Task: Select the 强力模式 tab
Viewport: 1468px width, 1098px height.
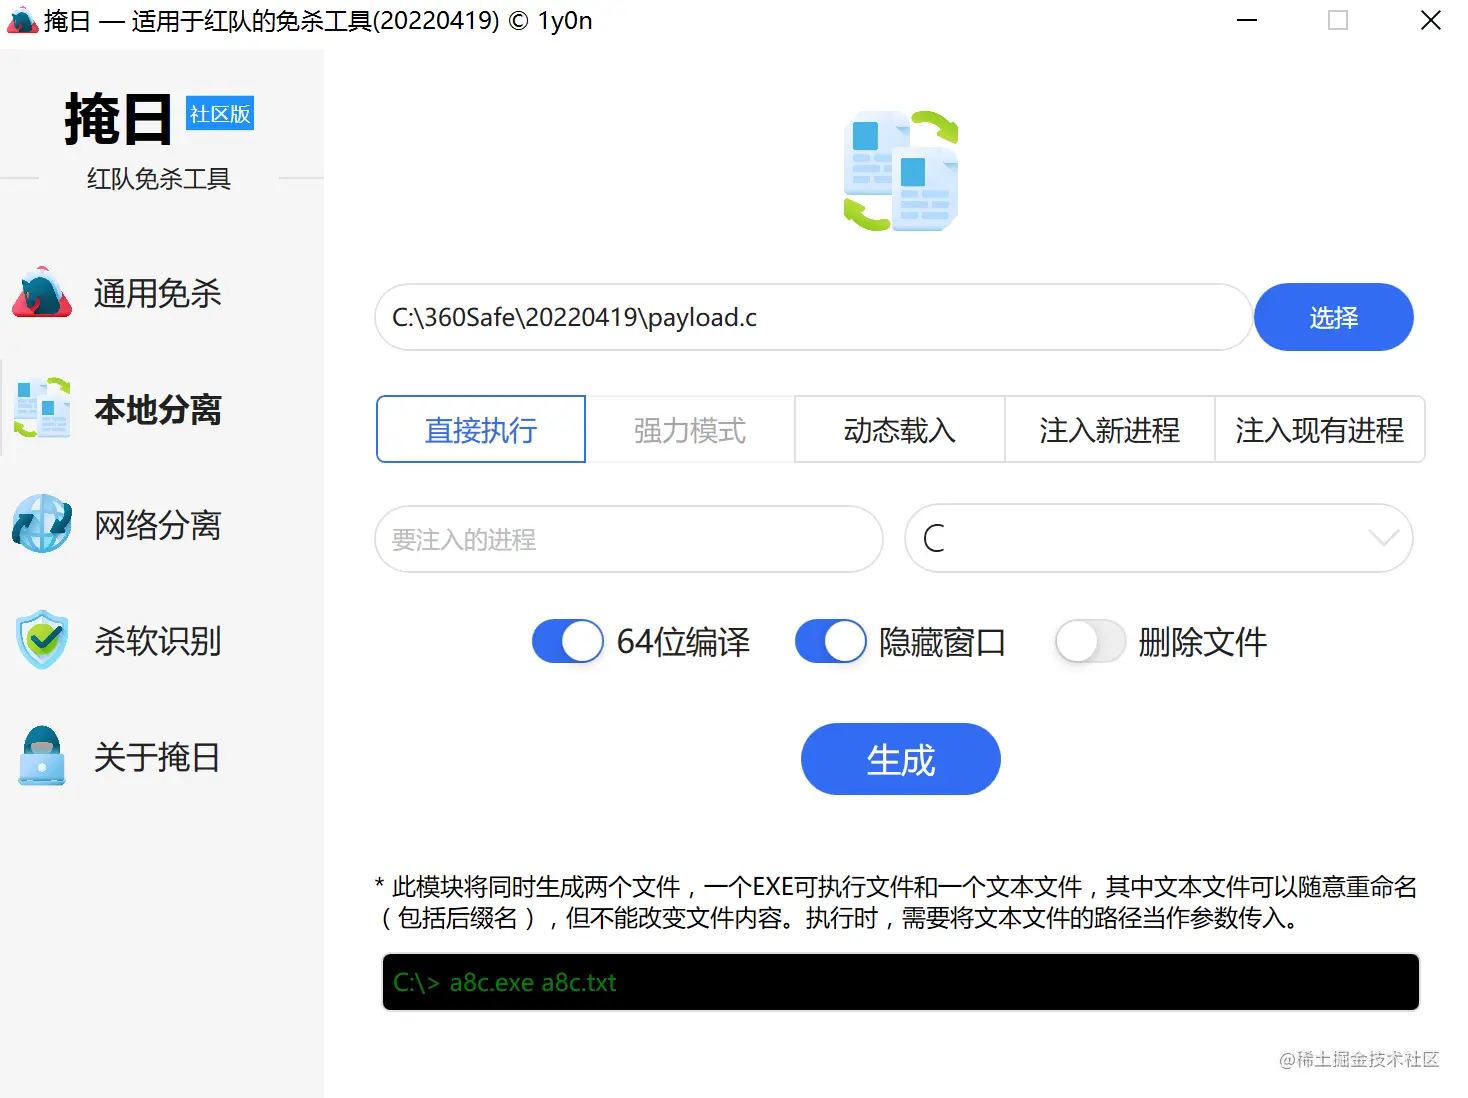Action: pos(690,429)
